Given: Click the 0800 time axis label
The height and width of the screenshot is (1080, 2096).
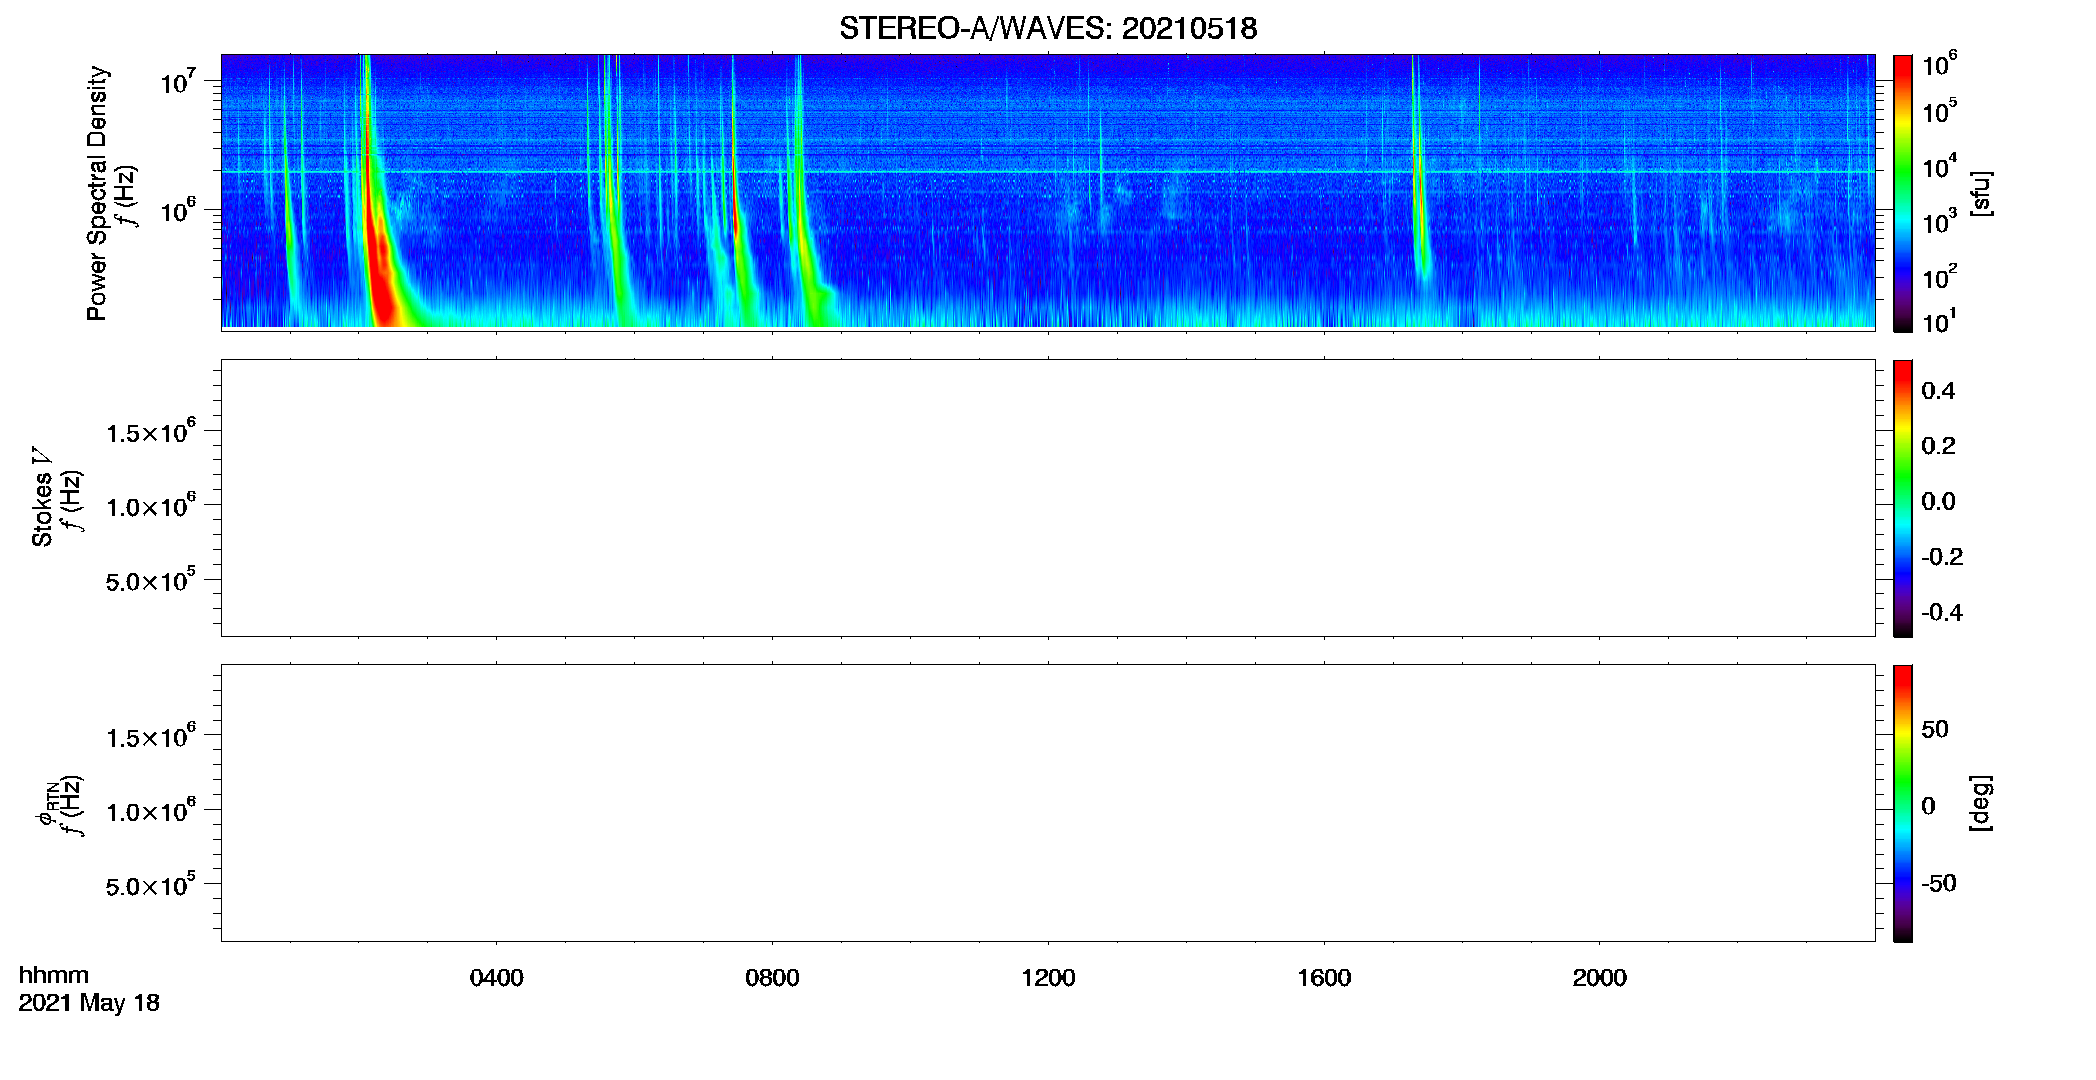Looking at the screenshot, I should click(772, 978).
